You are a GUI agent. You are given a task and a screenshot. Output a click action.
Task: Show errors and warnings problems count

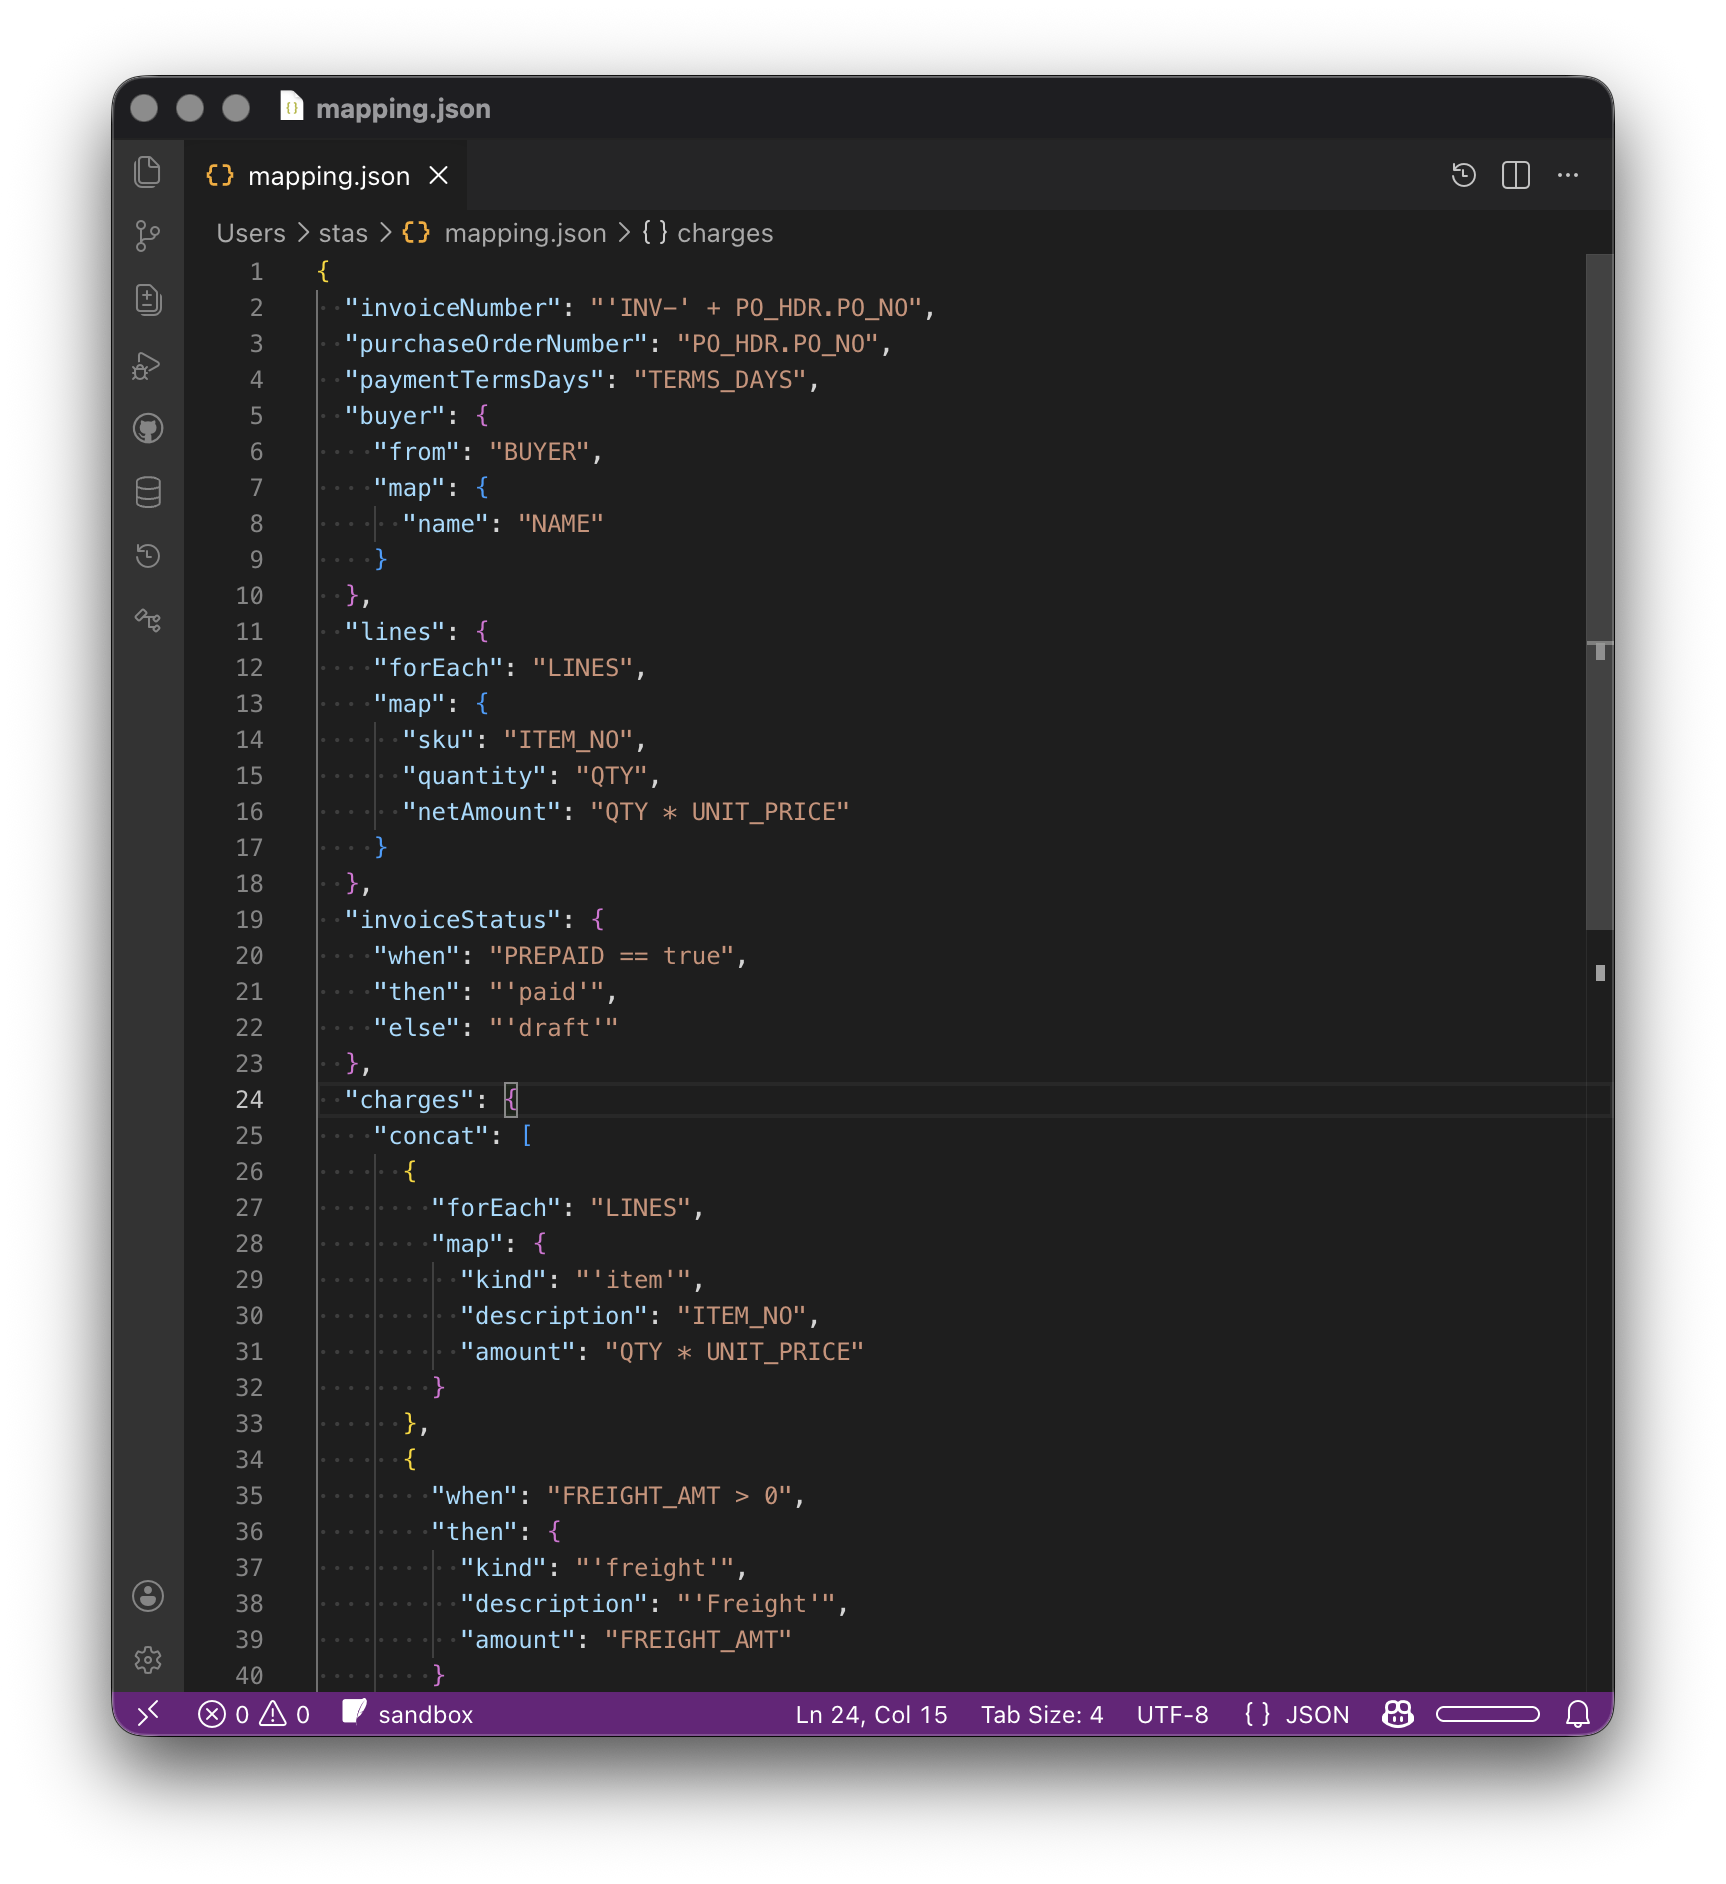tap(254, 1714)
